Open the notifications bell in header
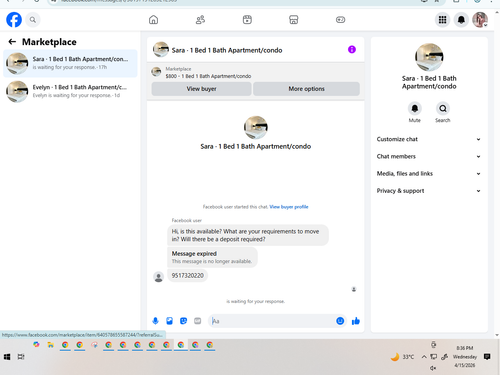 point(461,20)
